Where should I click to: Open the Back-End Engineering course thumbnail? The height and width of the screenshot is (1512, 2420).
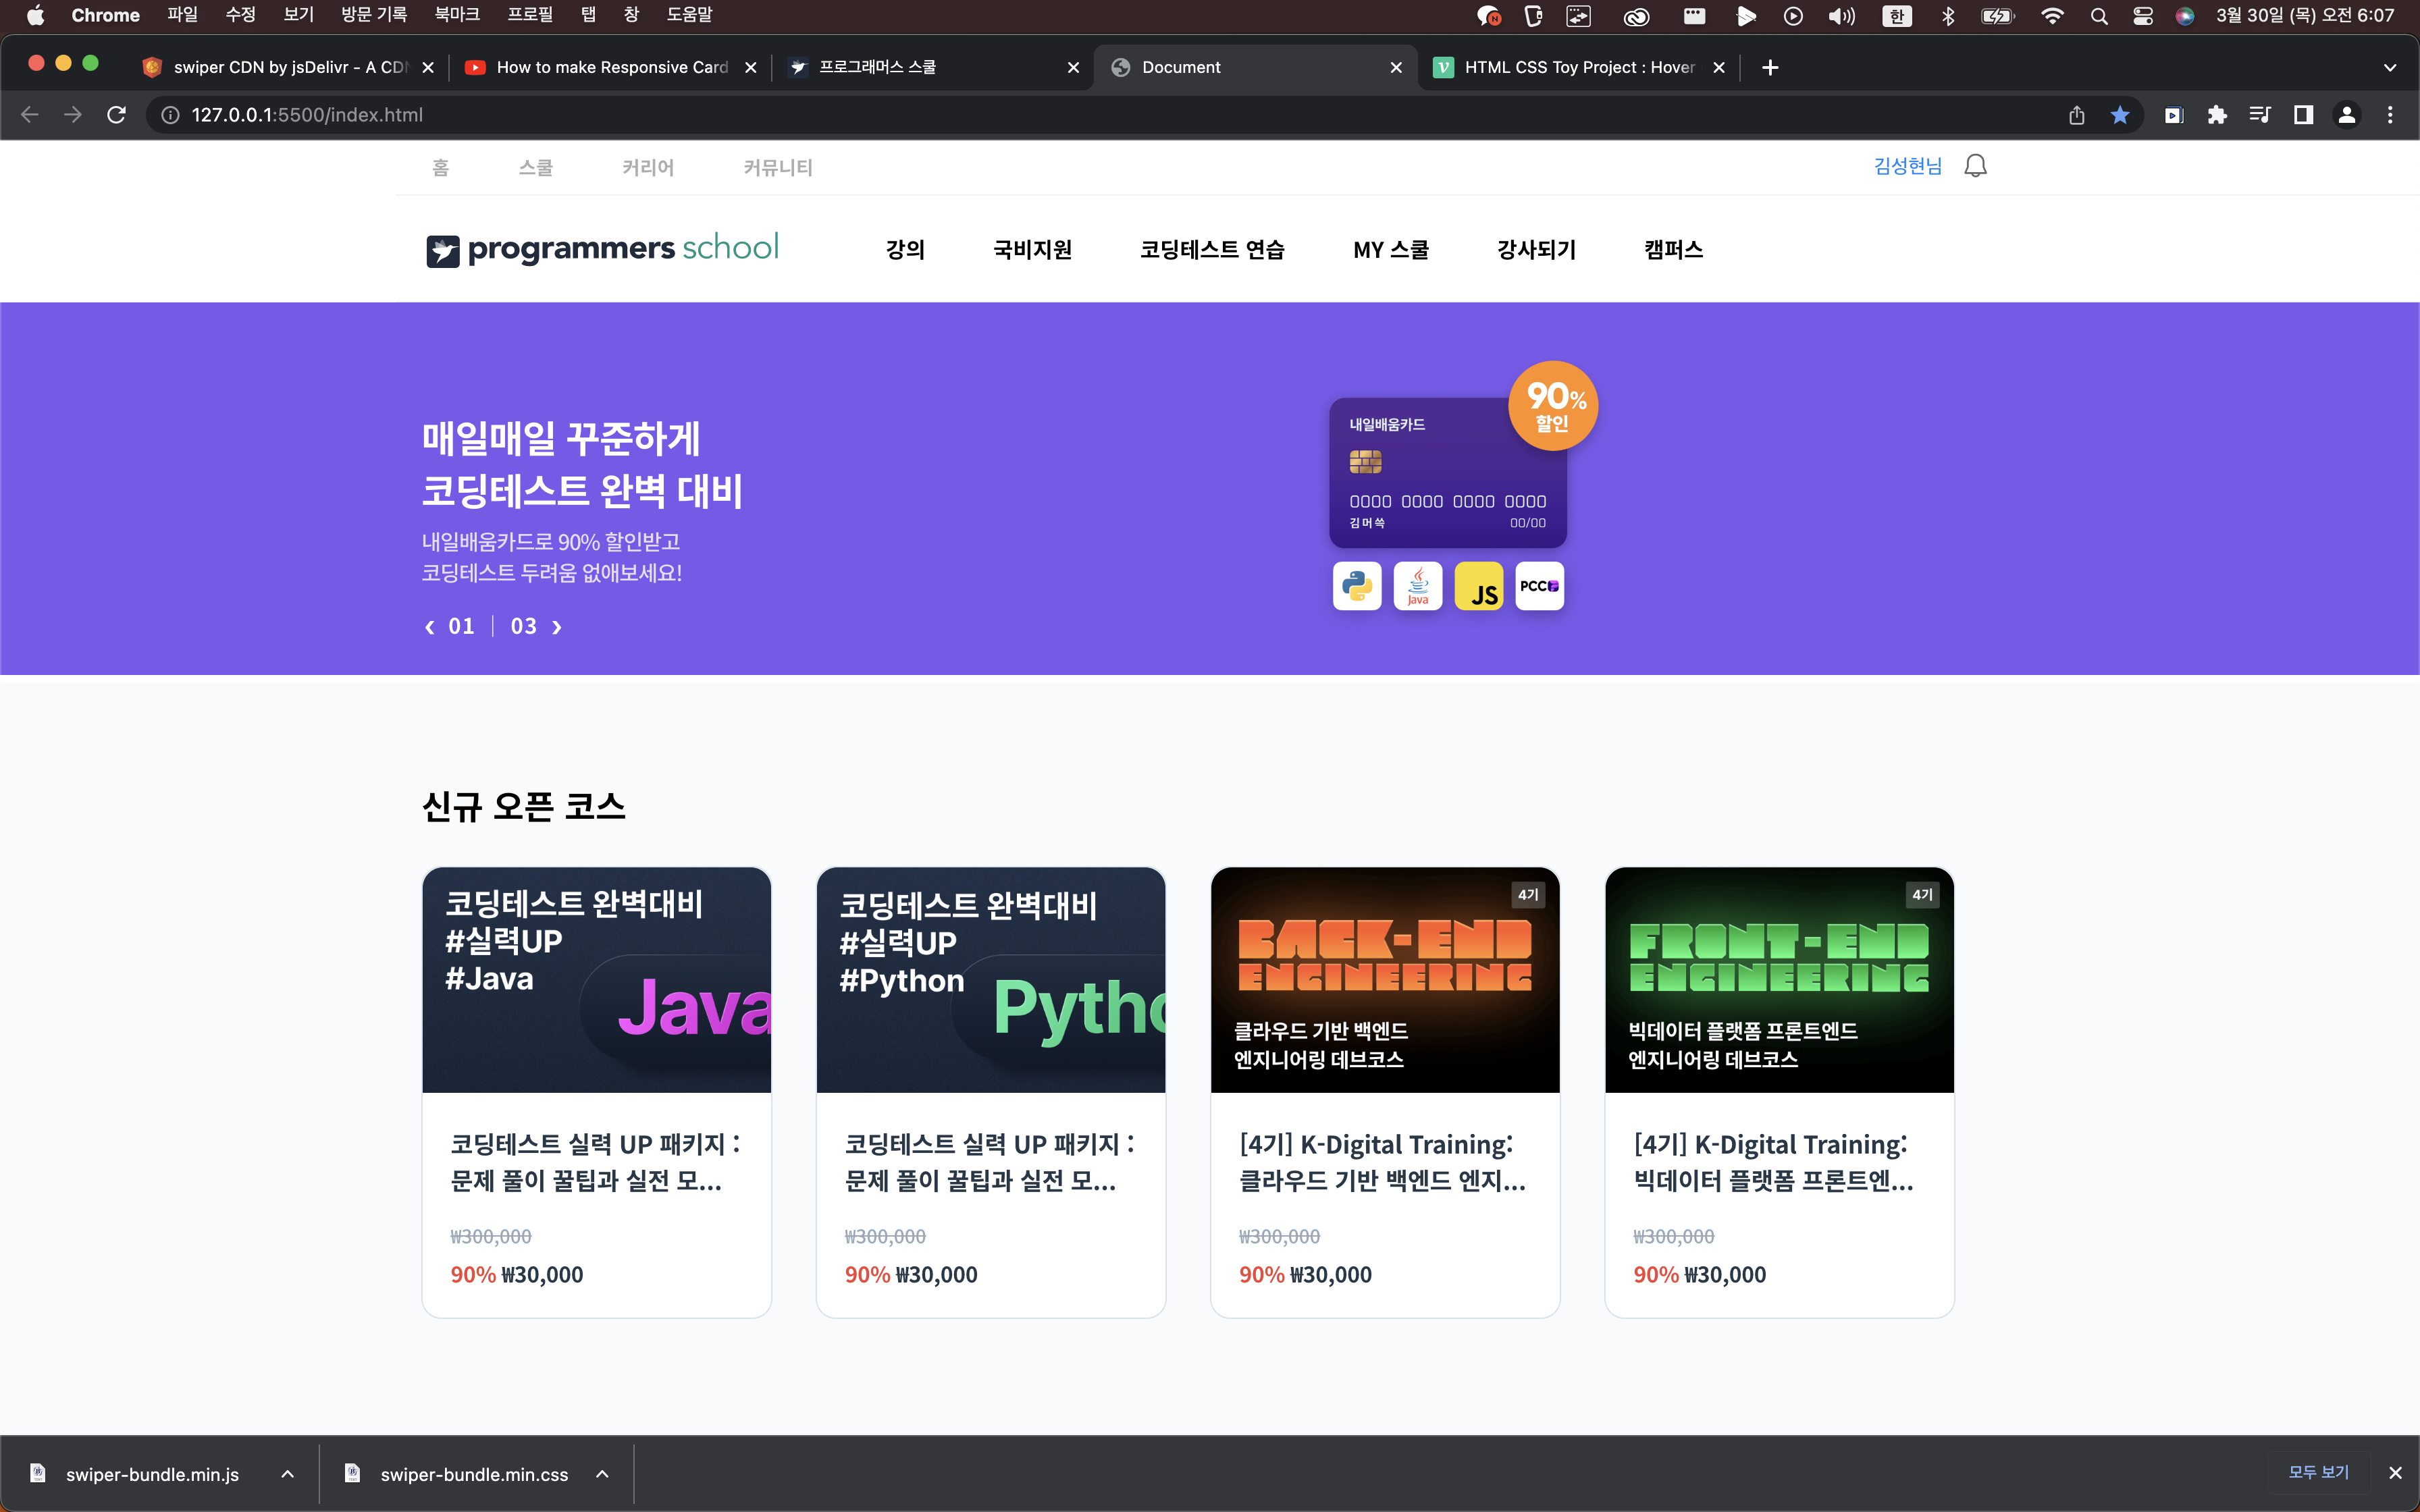pos(1385,980)
